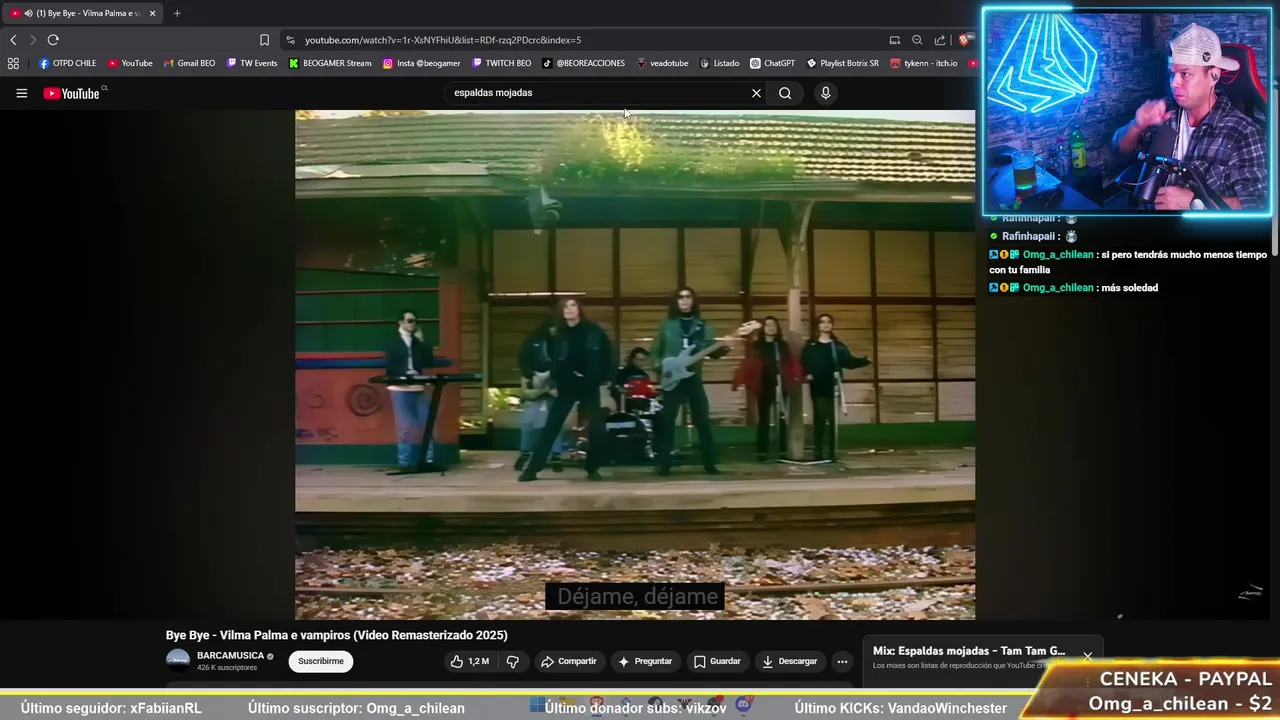Open the ChatGPT bookmark

pos(772,63)
